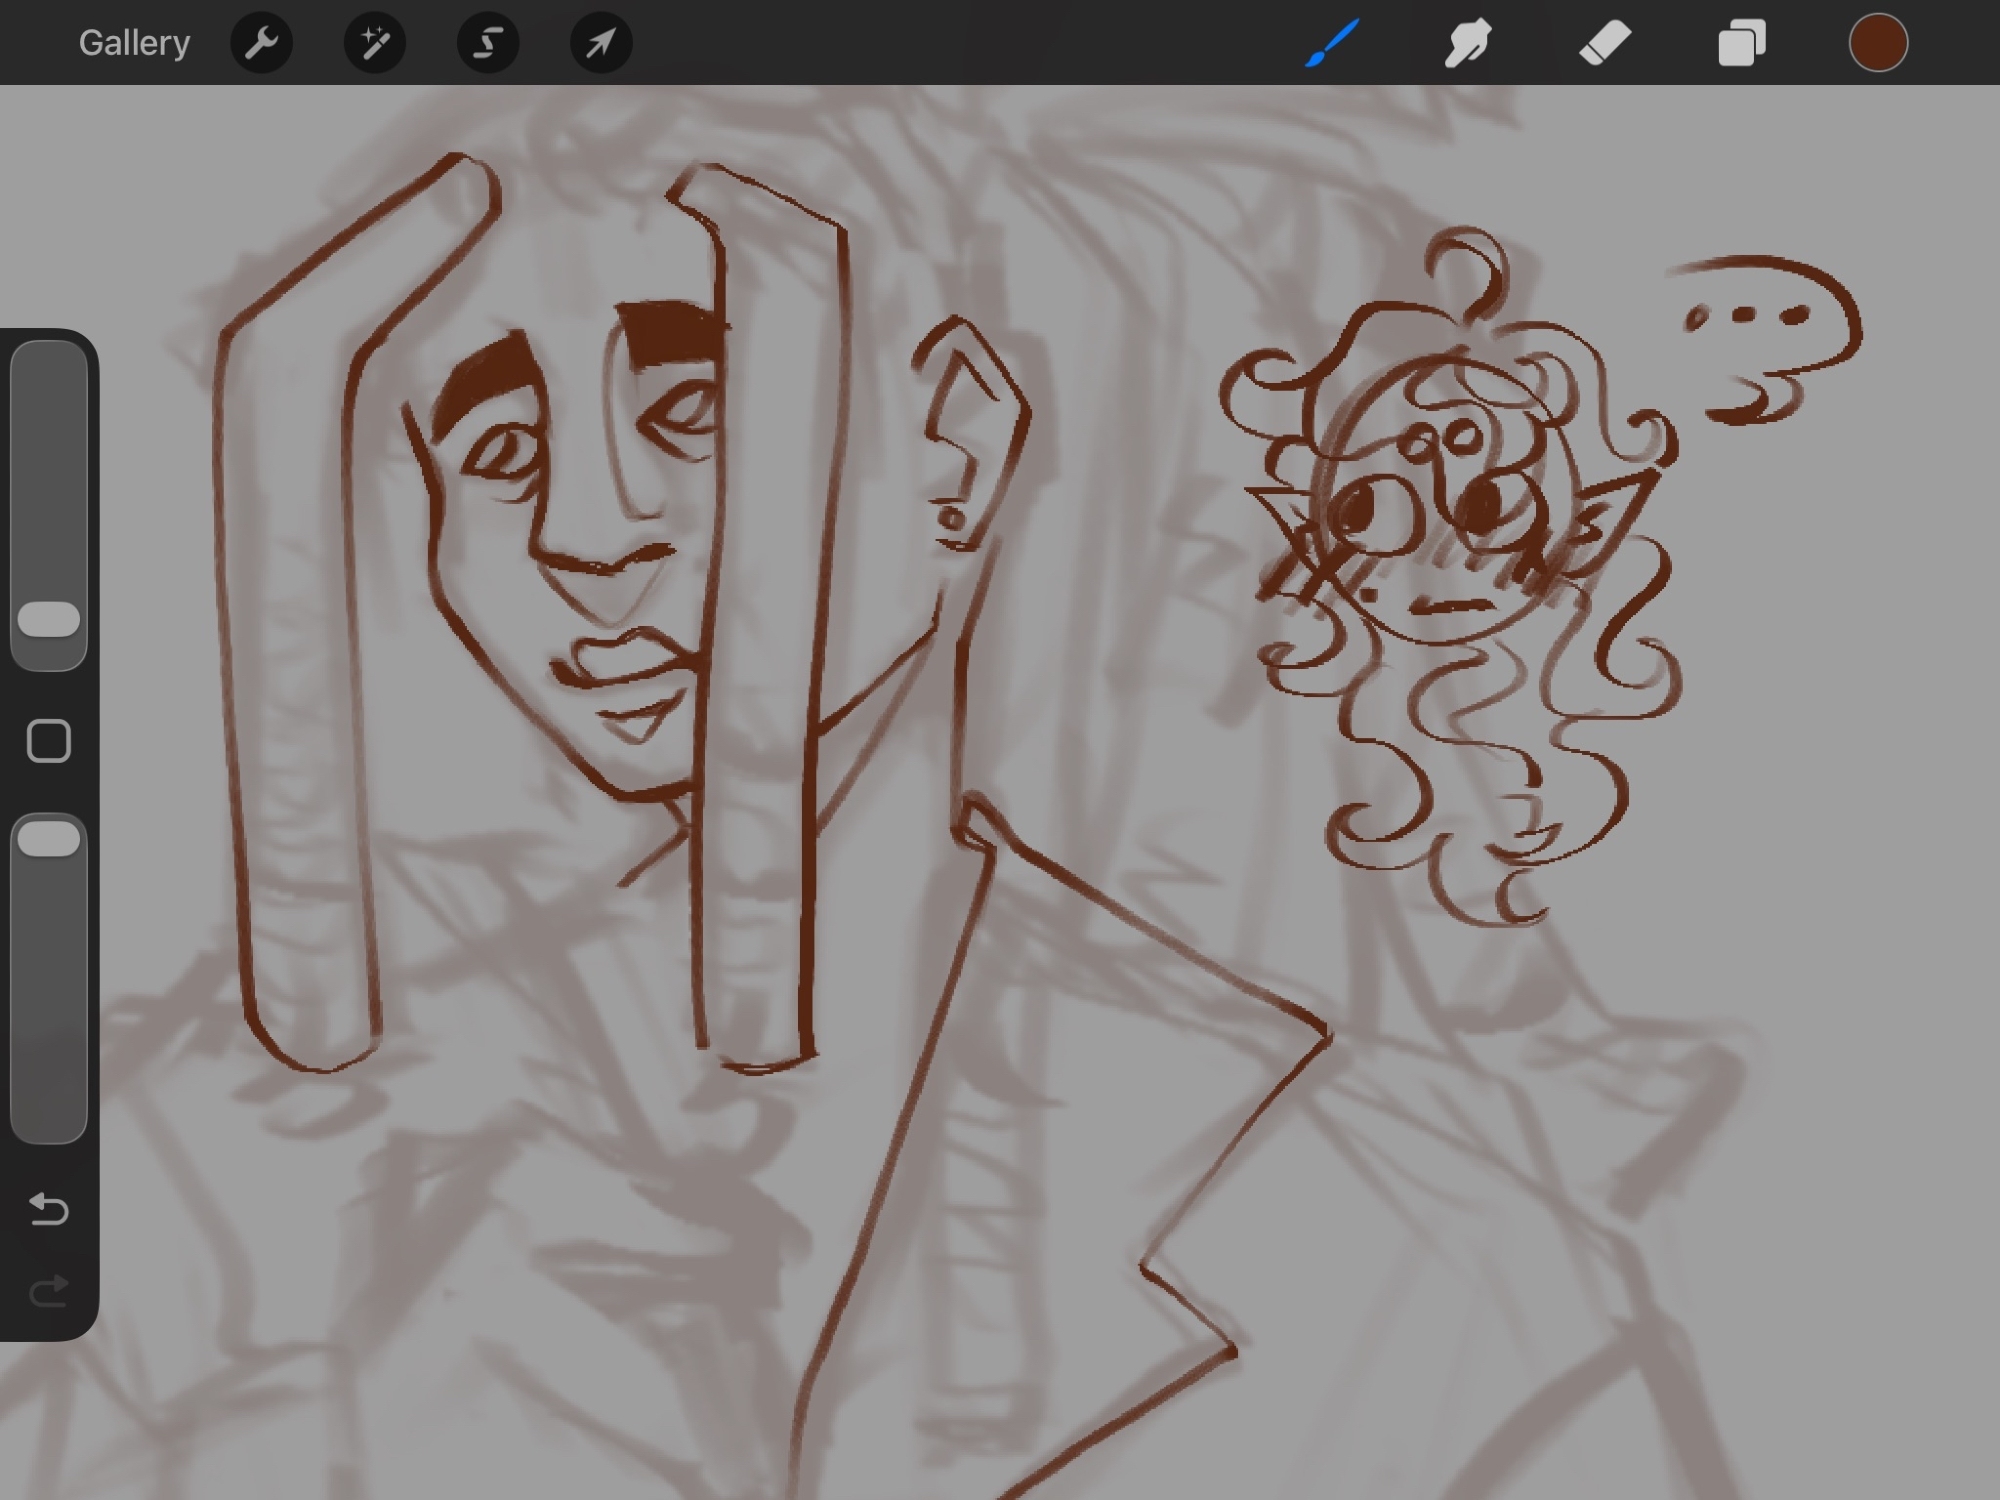Select the Brush tool
The image size is (2000, 1500).
click(1332, 43)
